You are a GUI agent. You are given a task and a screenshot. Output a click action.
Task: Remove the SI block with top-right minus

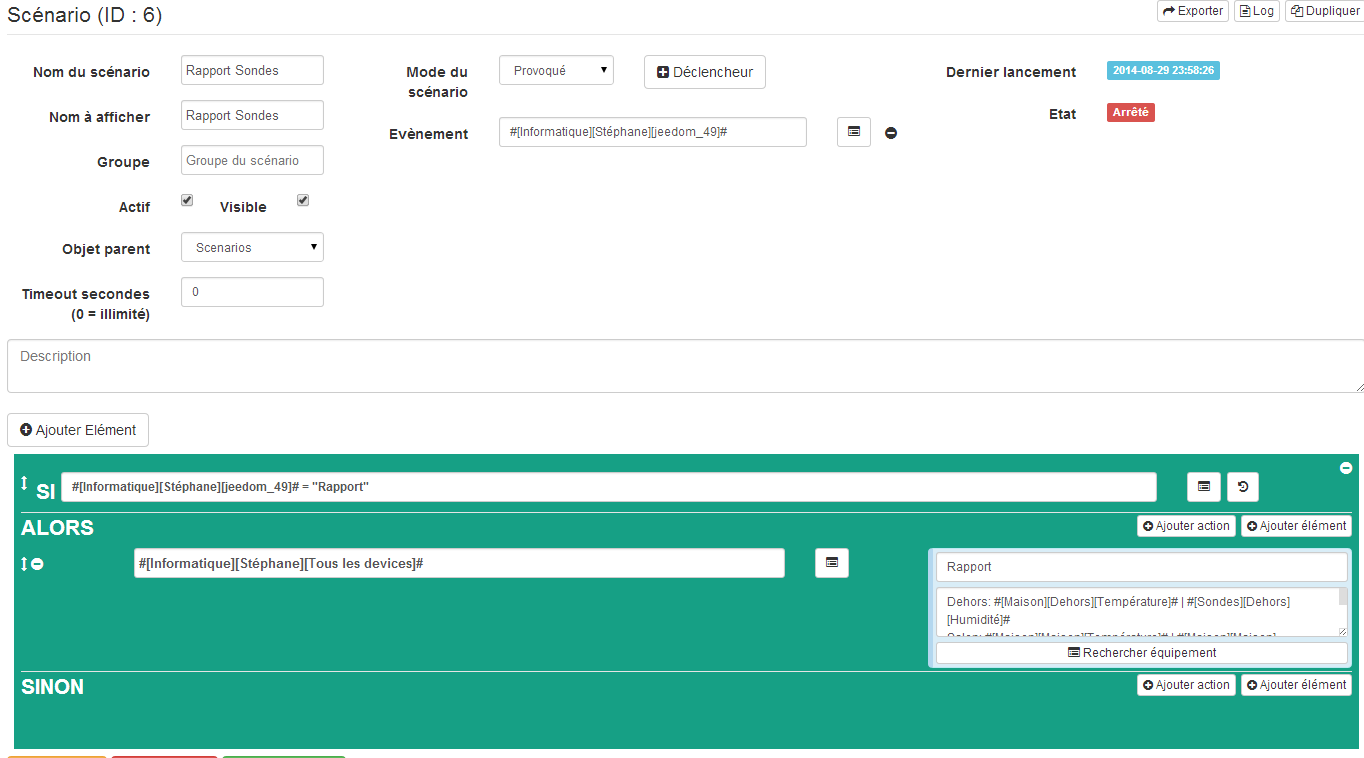click(1346, 468)
